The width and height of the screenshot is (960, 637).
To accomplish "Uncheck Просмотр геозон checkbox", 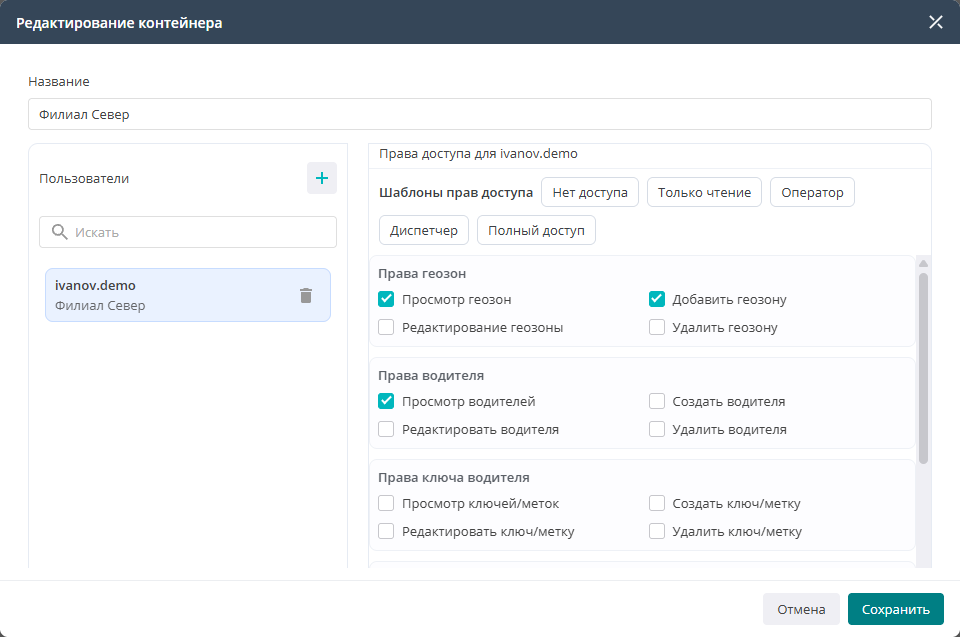I will click(386, 299).
